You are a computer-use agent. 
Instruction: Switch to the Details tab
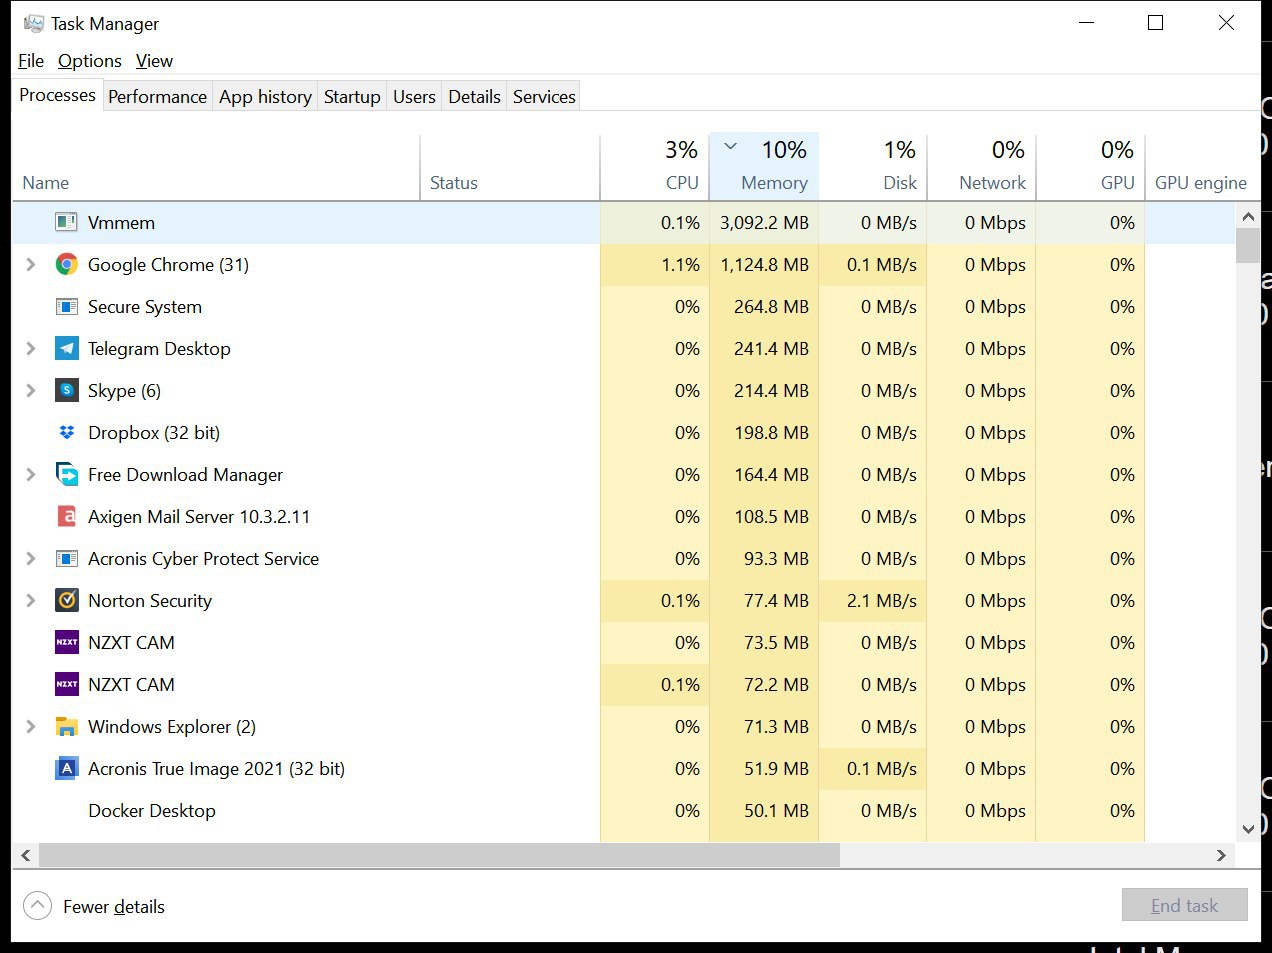point(474,97)
